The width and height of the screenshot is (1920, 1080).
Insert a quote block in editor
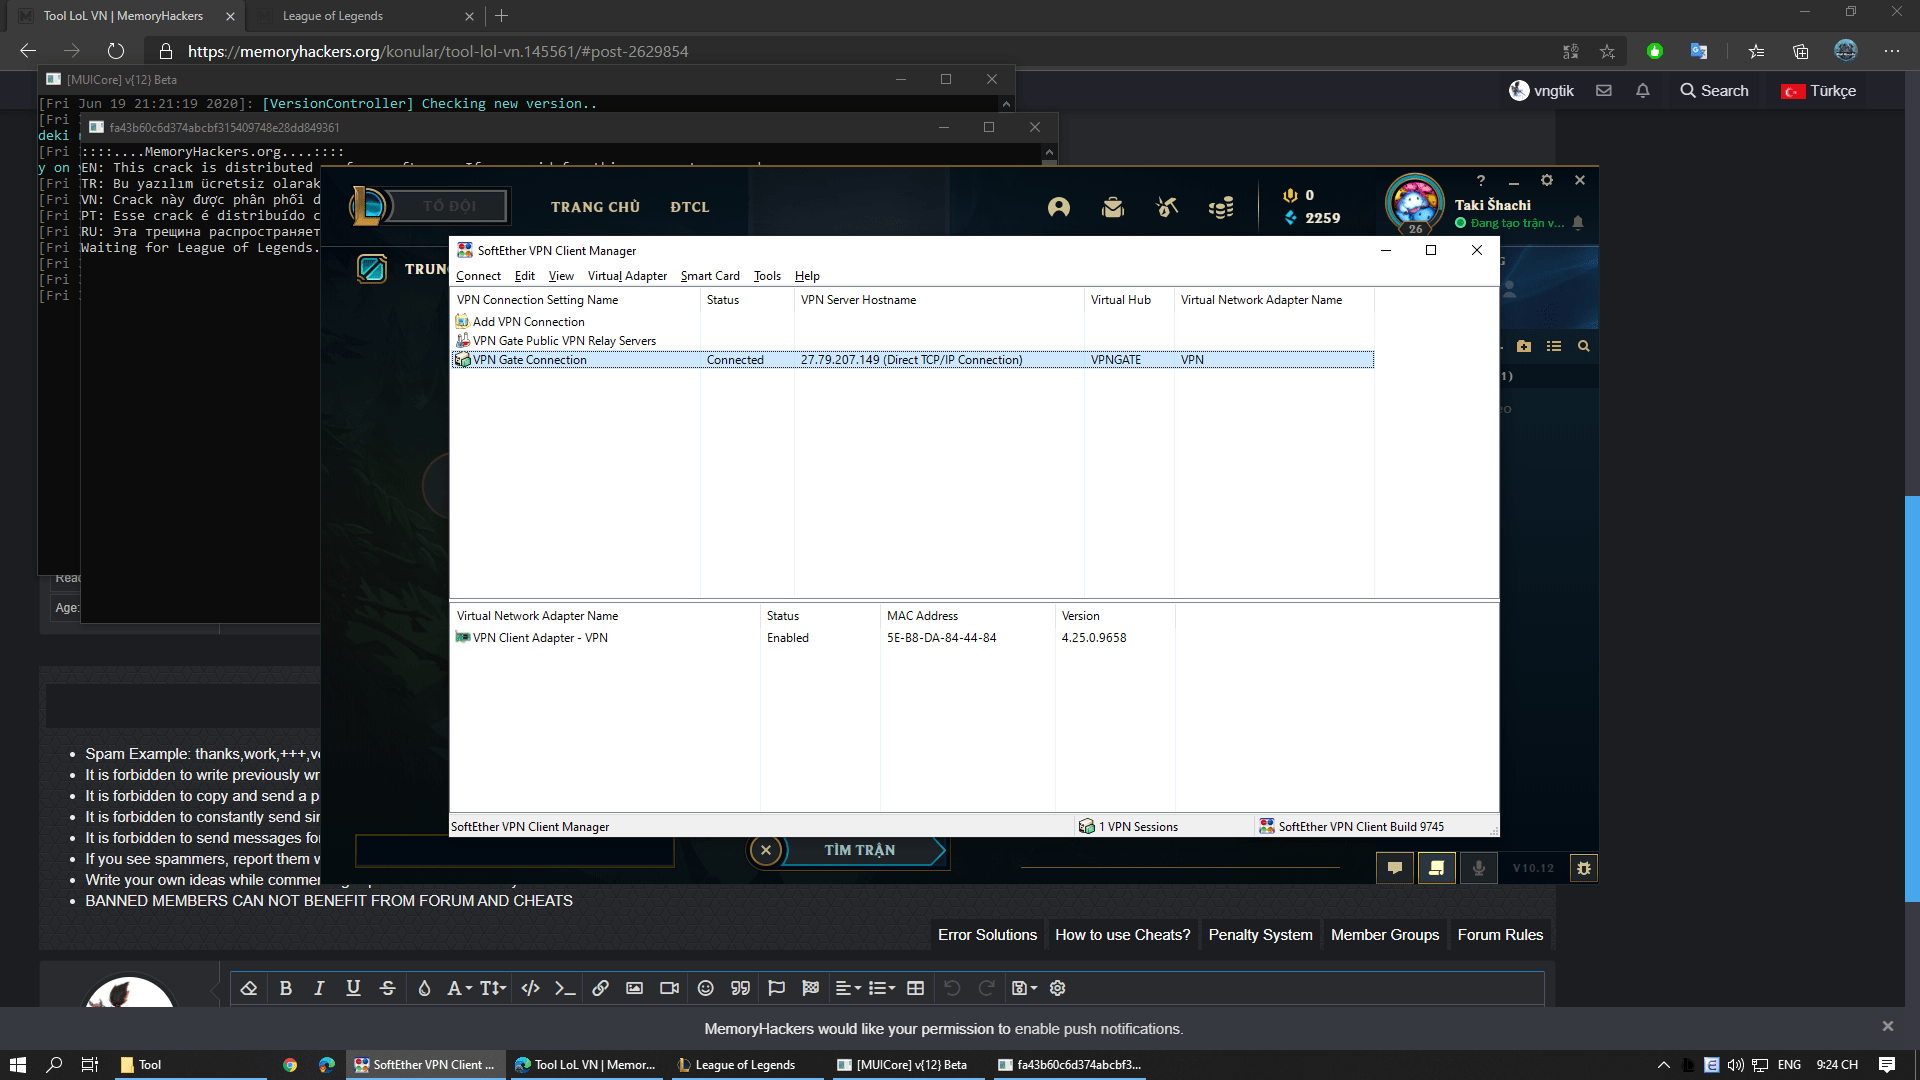pyautogui.click(x=740, y=988)
